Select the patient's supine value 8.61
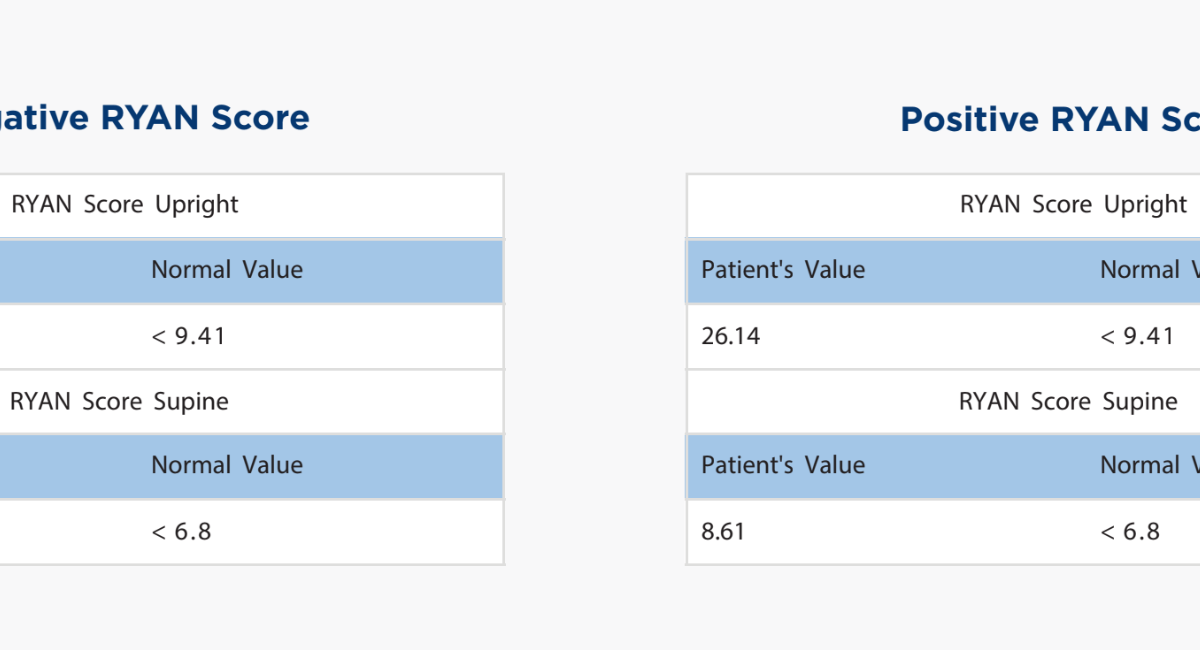The width and height of the screenshot is (1200, 650). (723, 531)
